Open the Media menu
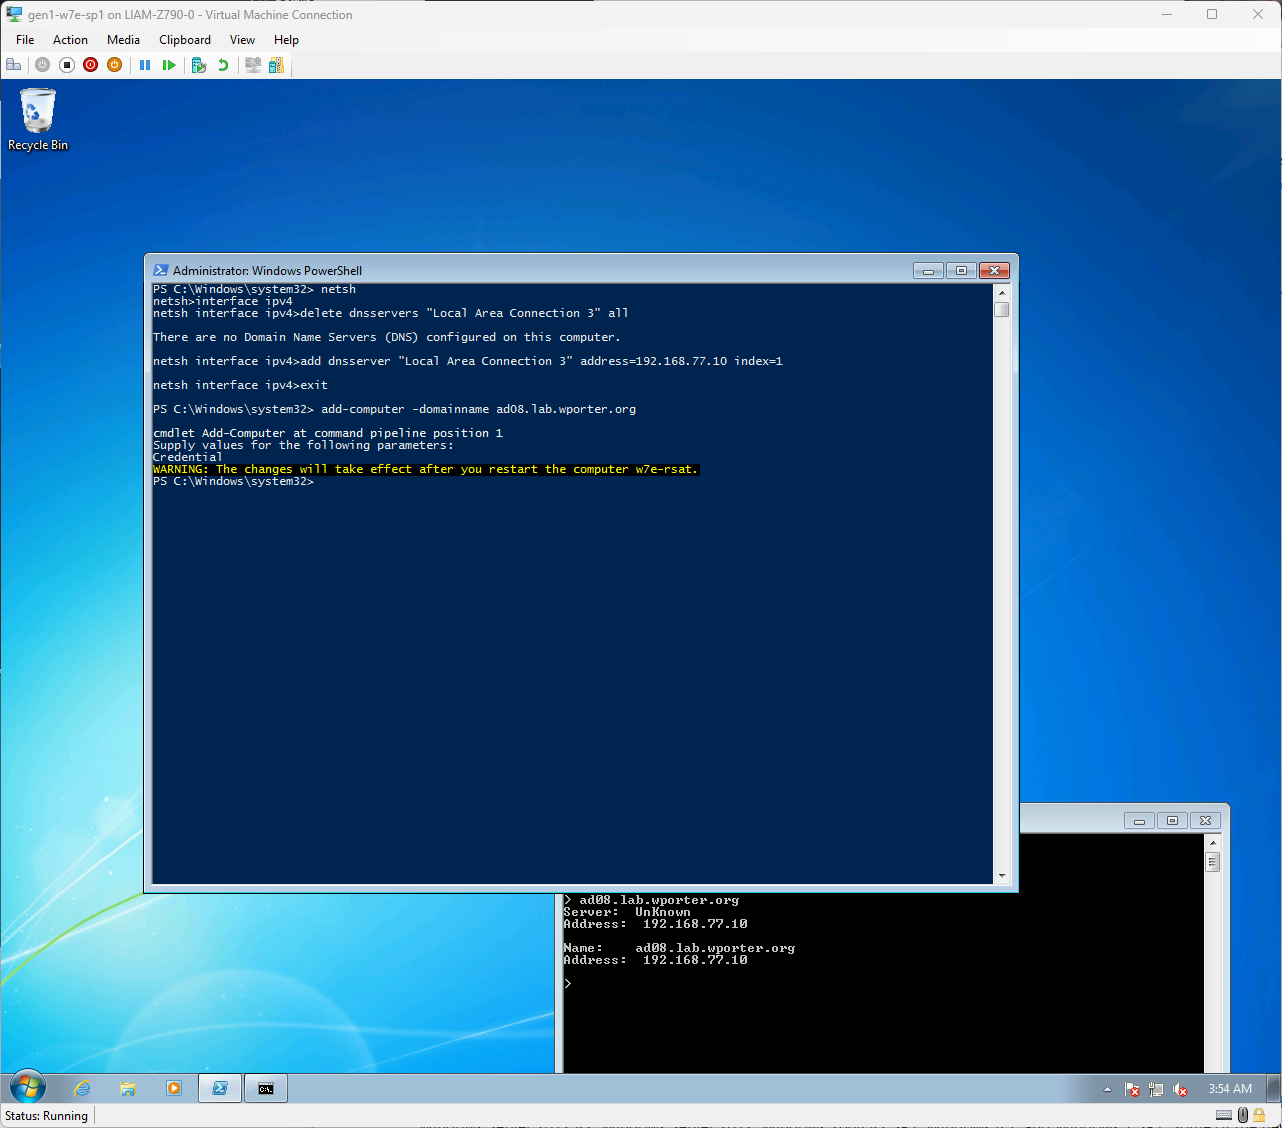1282x1128 pixels. pyautogui.click(x=123, y=40)
